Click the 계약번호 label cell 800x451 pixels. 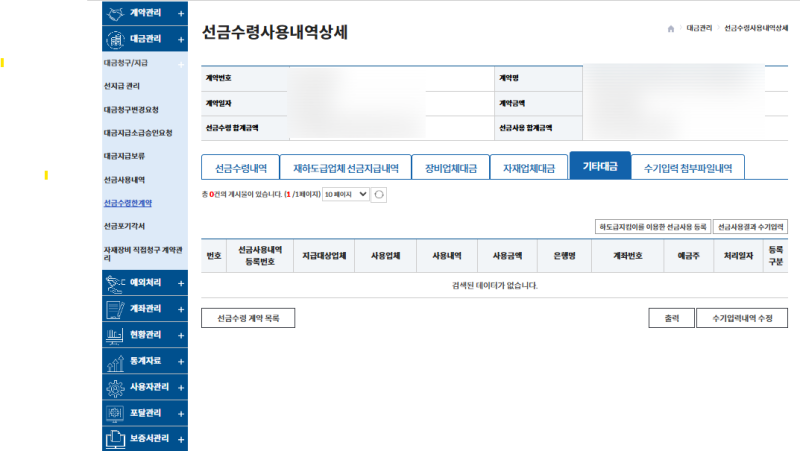(245, 78)
